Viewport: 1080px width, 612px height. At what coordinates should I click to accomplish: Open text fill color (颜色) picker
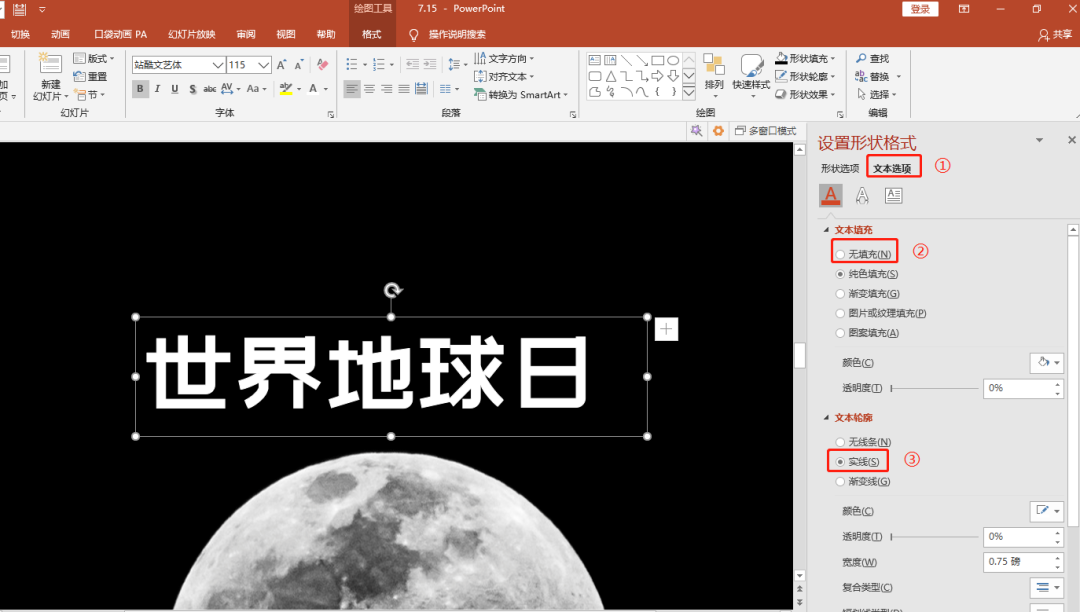pyautogui.click(x=1047, y=362)
